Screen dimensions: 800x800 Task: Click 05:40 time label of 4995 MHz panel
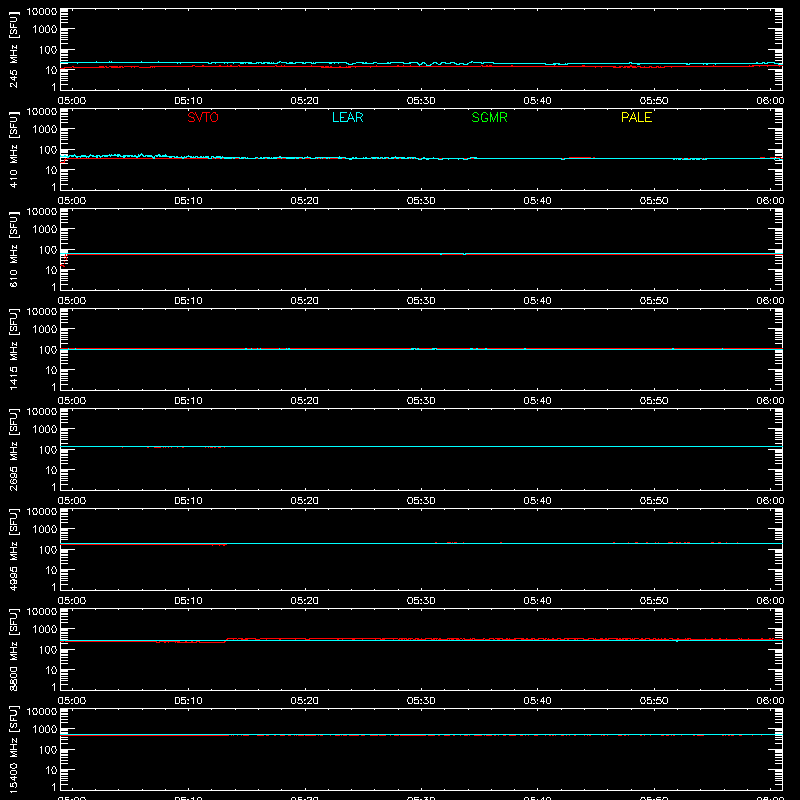(537, 601)
